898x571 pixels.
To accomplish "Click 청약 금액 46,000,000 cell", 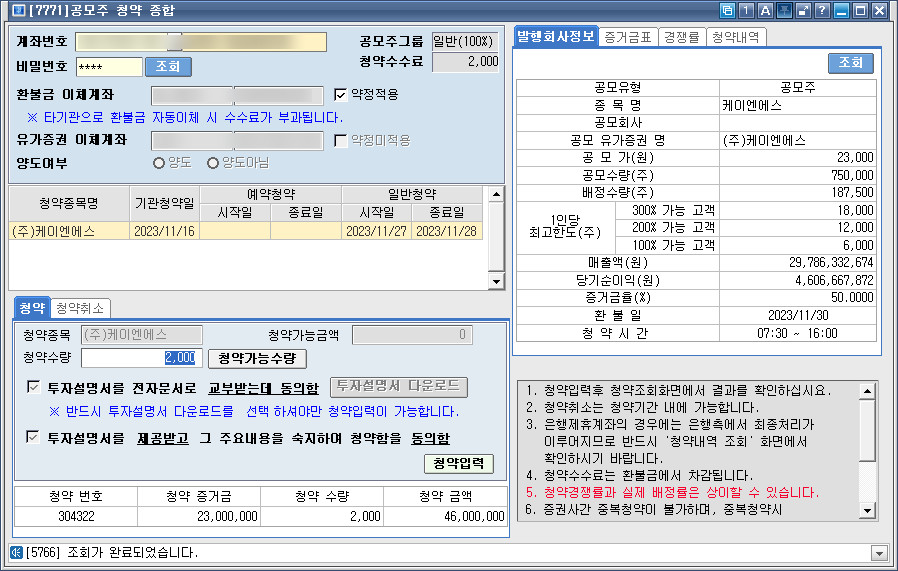I will [x=446, y=516].
